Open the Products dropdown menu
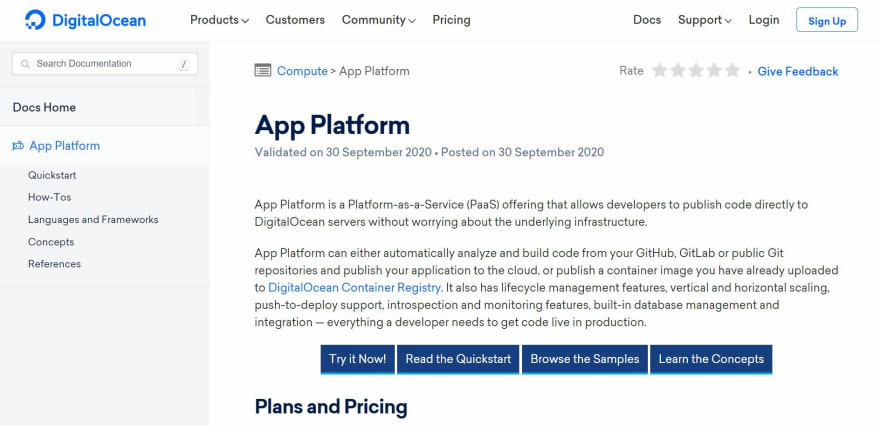 219,20
